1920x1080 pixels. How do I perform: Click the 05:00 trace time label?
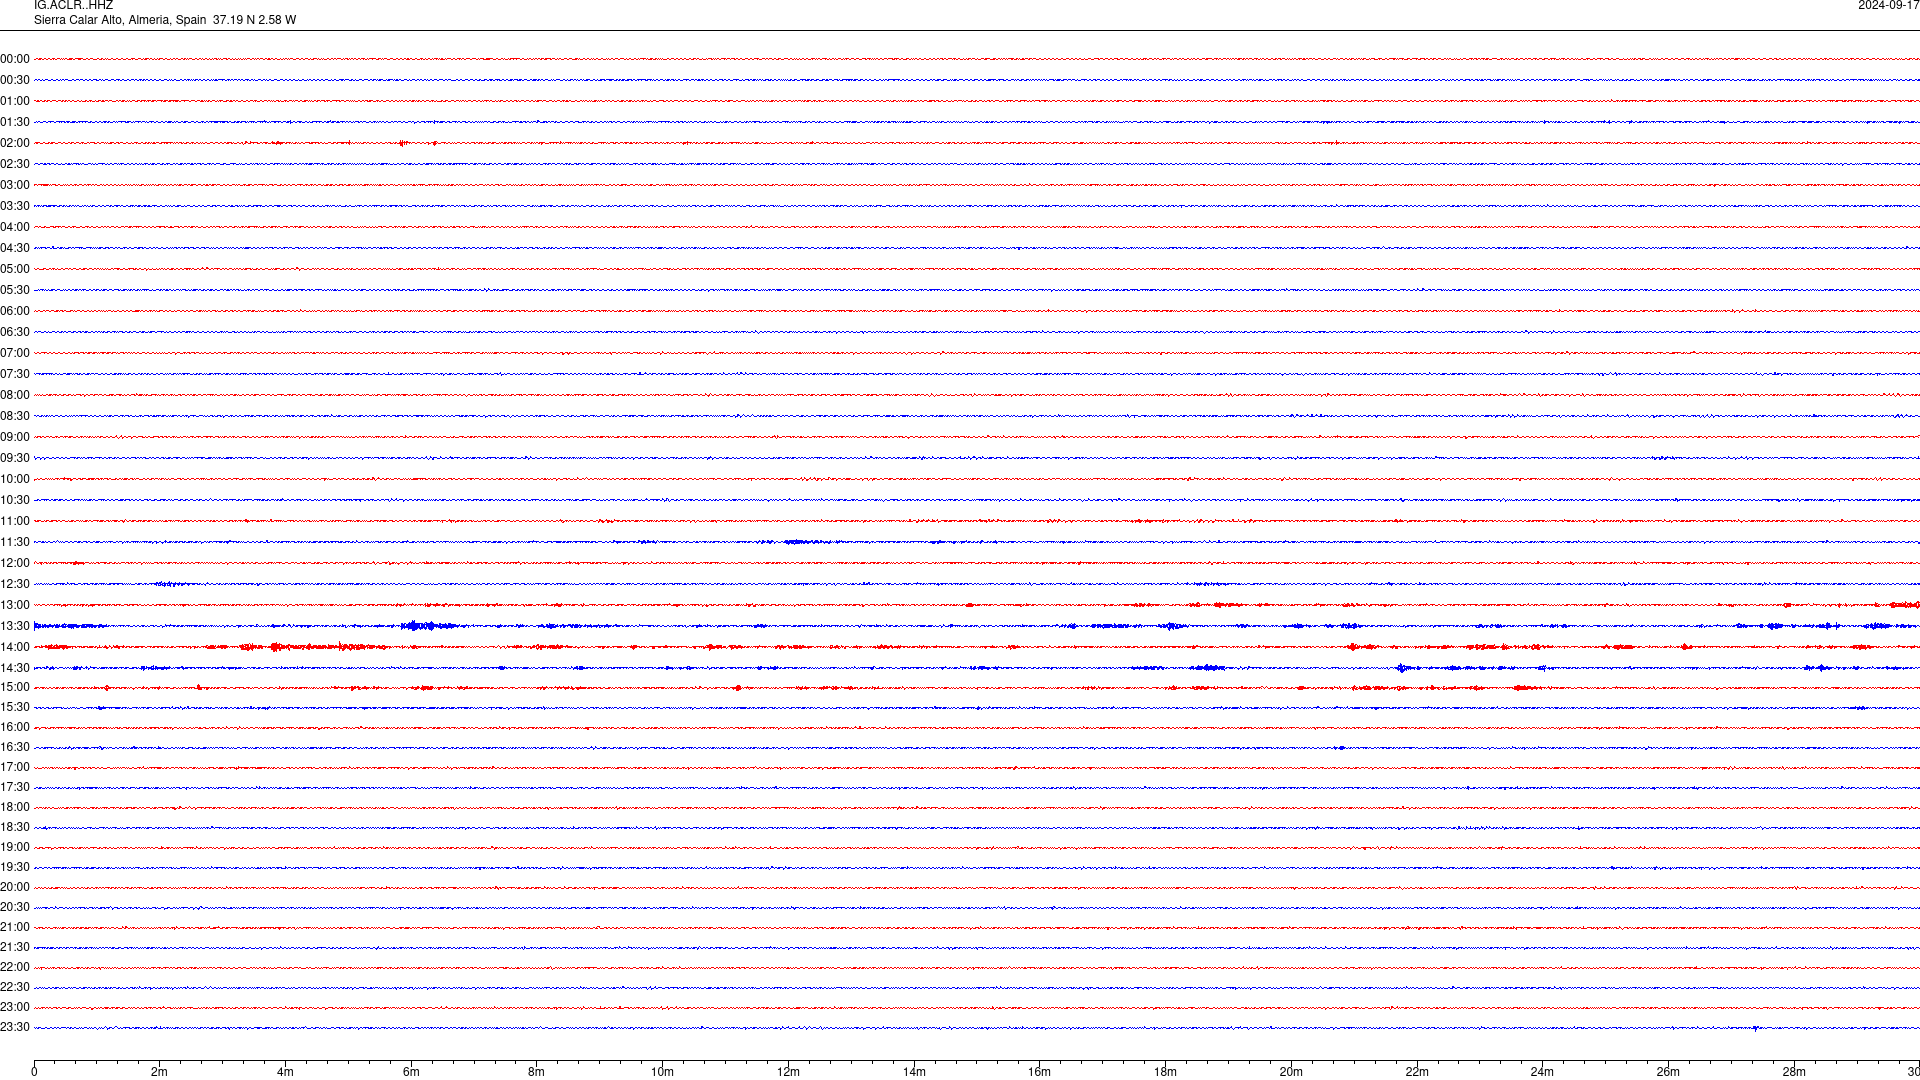(x=15, y=269)
